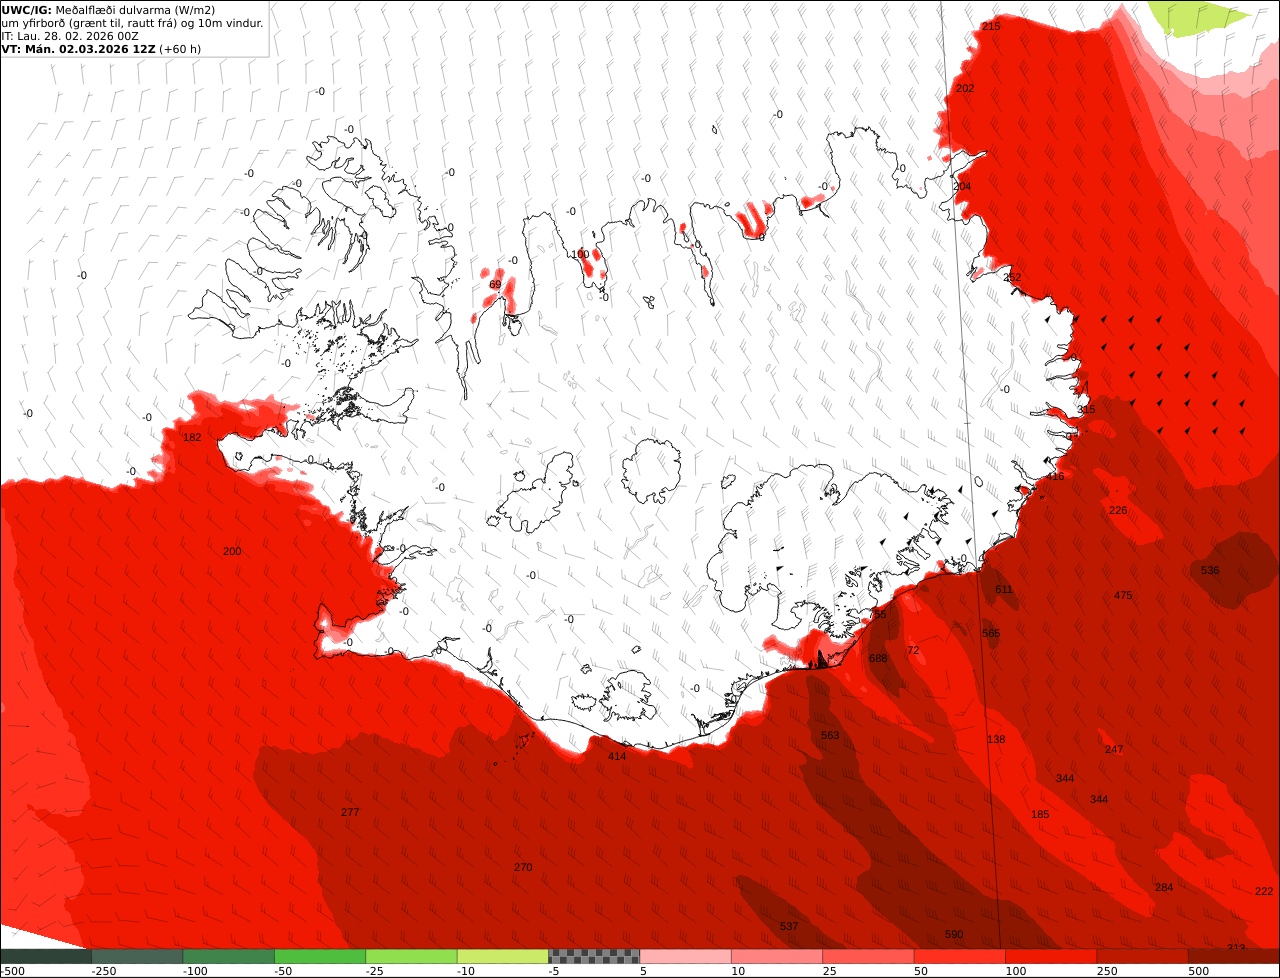Pick the green legend swatch between -100 and -50

tap(228, 956)
